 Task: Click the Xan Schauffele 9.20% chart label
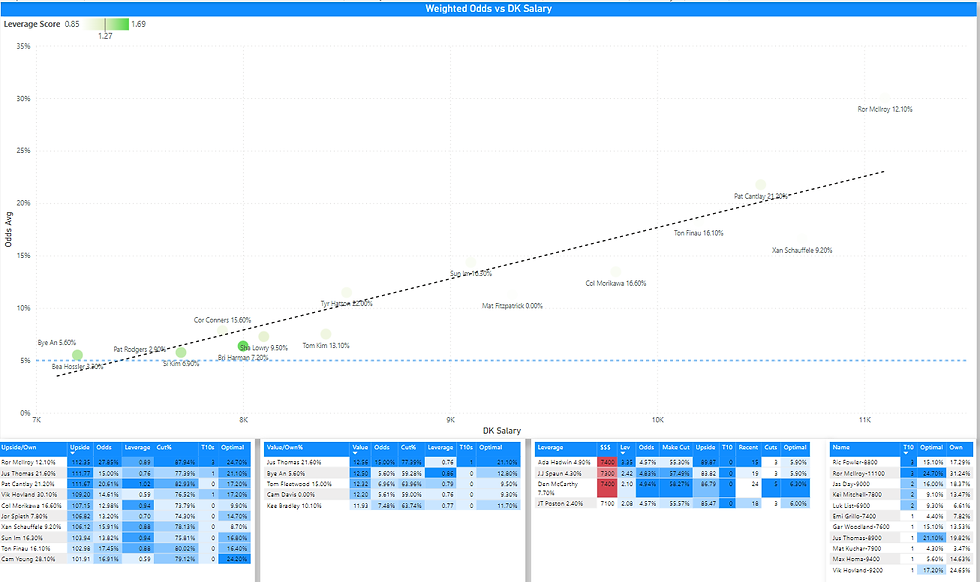[802, 250]
